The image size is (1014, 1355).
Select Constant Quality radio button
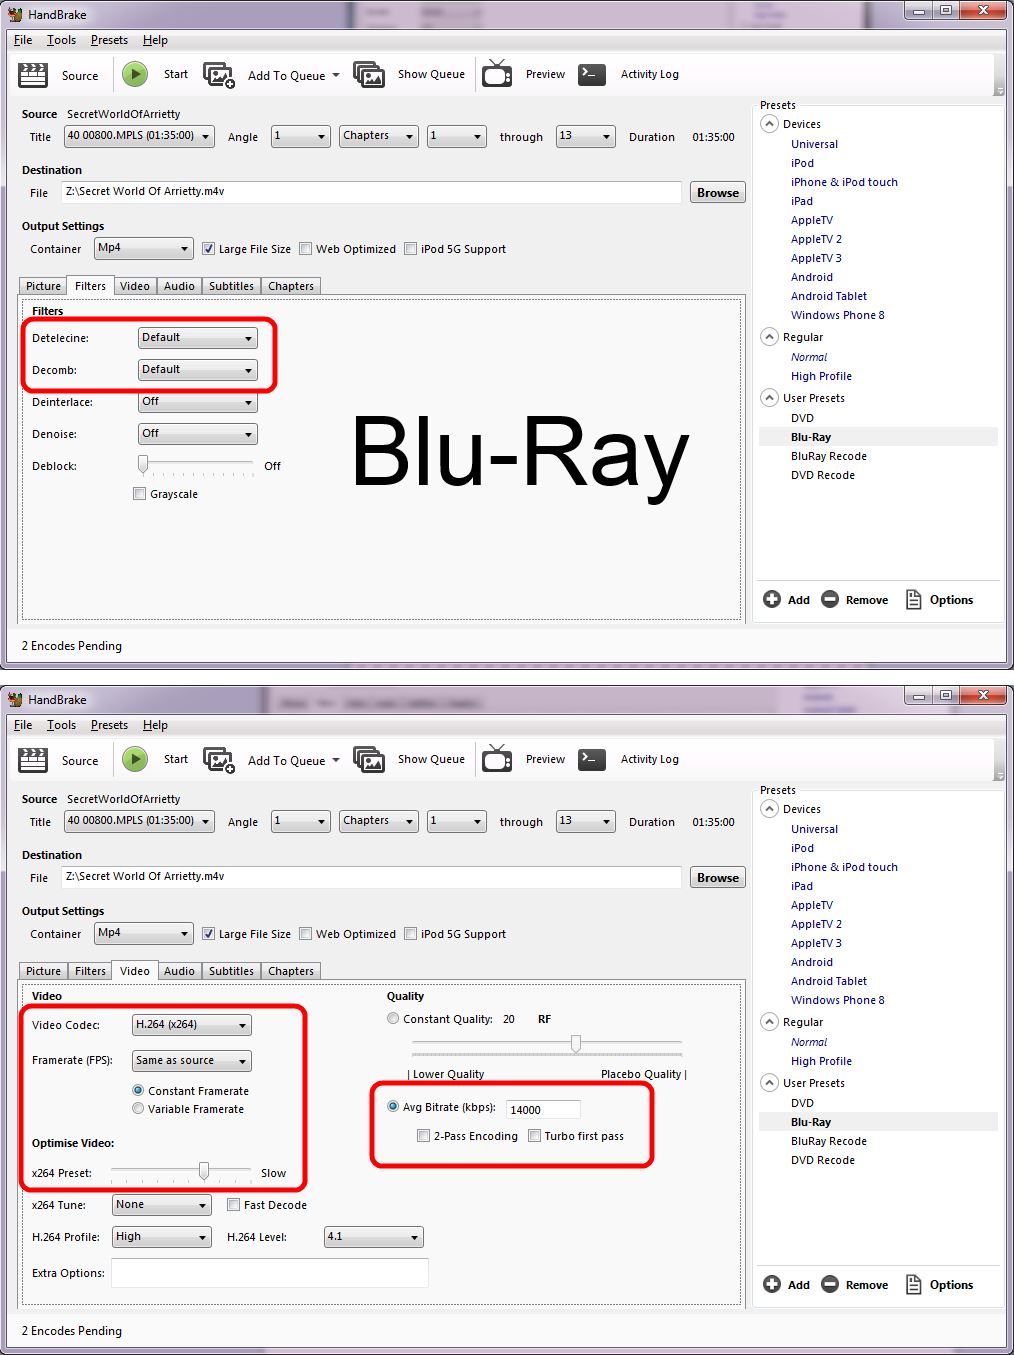point(393,1019)
